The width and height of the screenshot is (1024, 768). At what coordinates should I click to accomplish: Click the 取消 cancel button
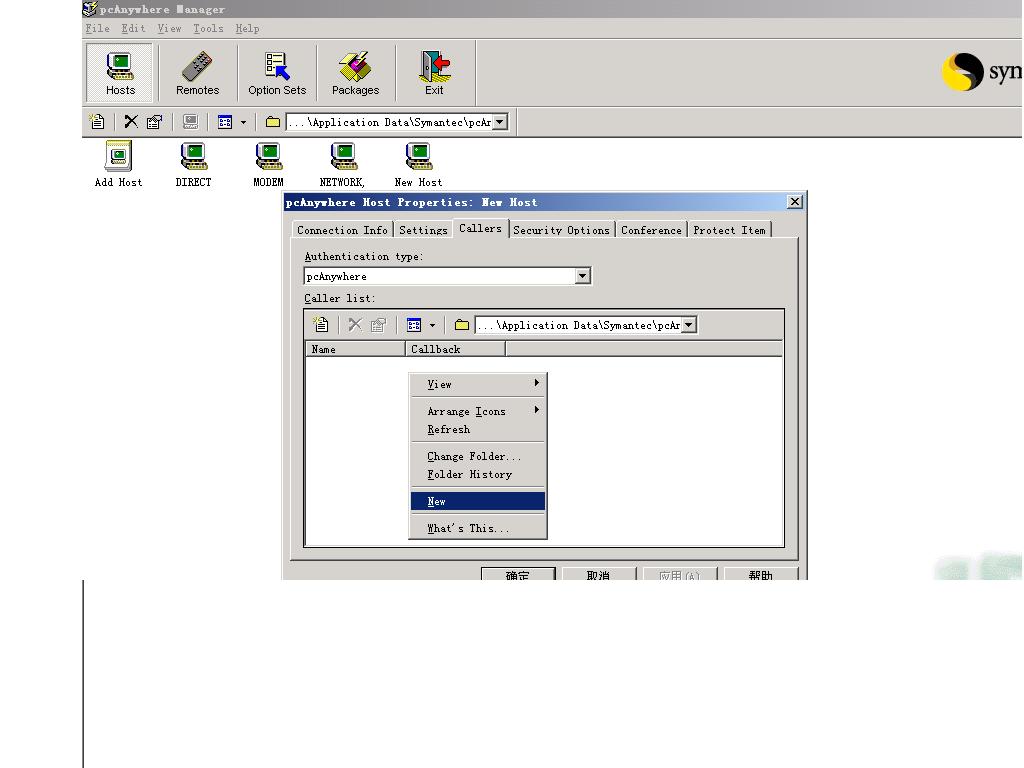click(x=599, y=574)
